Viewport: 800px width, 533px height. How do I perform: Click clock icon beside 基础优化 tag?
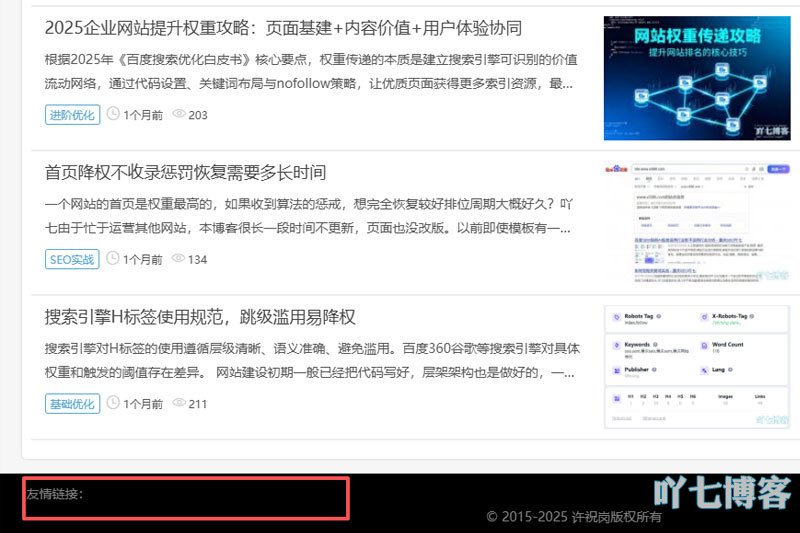113,402
